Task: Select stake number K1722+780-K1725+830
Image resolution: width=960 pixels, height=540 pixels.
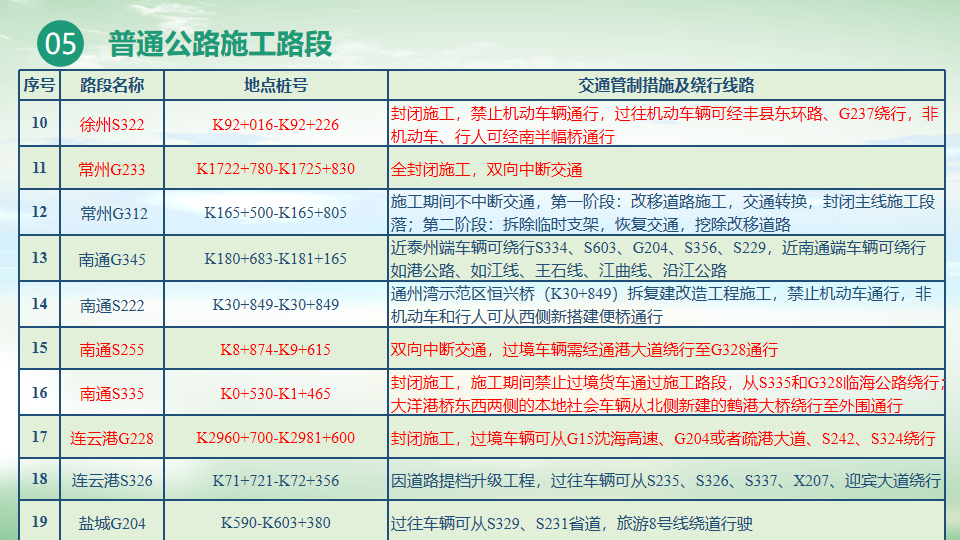Action: (276, 169)
